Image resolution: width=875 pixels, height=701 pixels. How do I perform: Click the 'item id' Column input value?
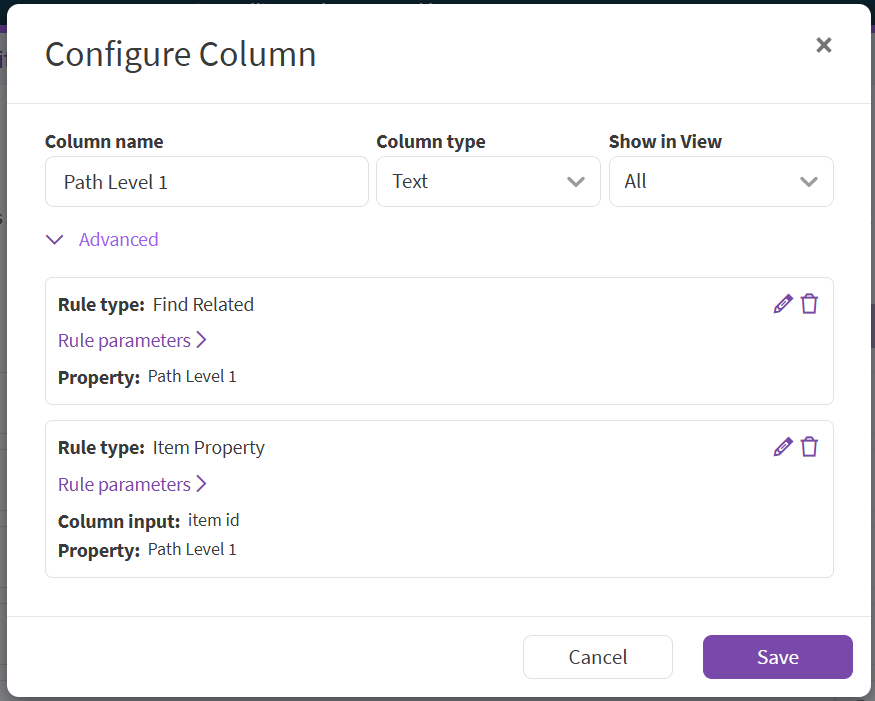click(x=213, y=520)
